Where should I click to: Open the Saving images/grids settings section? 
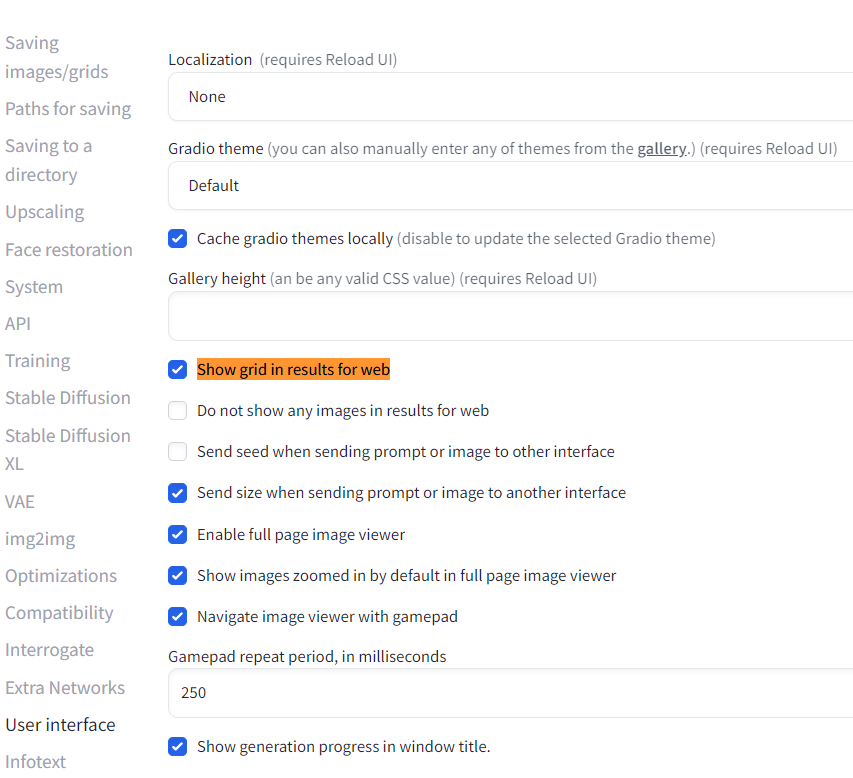[56, 58]
